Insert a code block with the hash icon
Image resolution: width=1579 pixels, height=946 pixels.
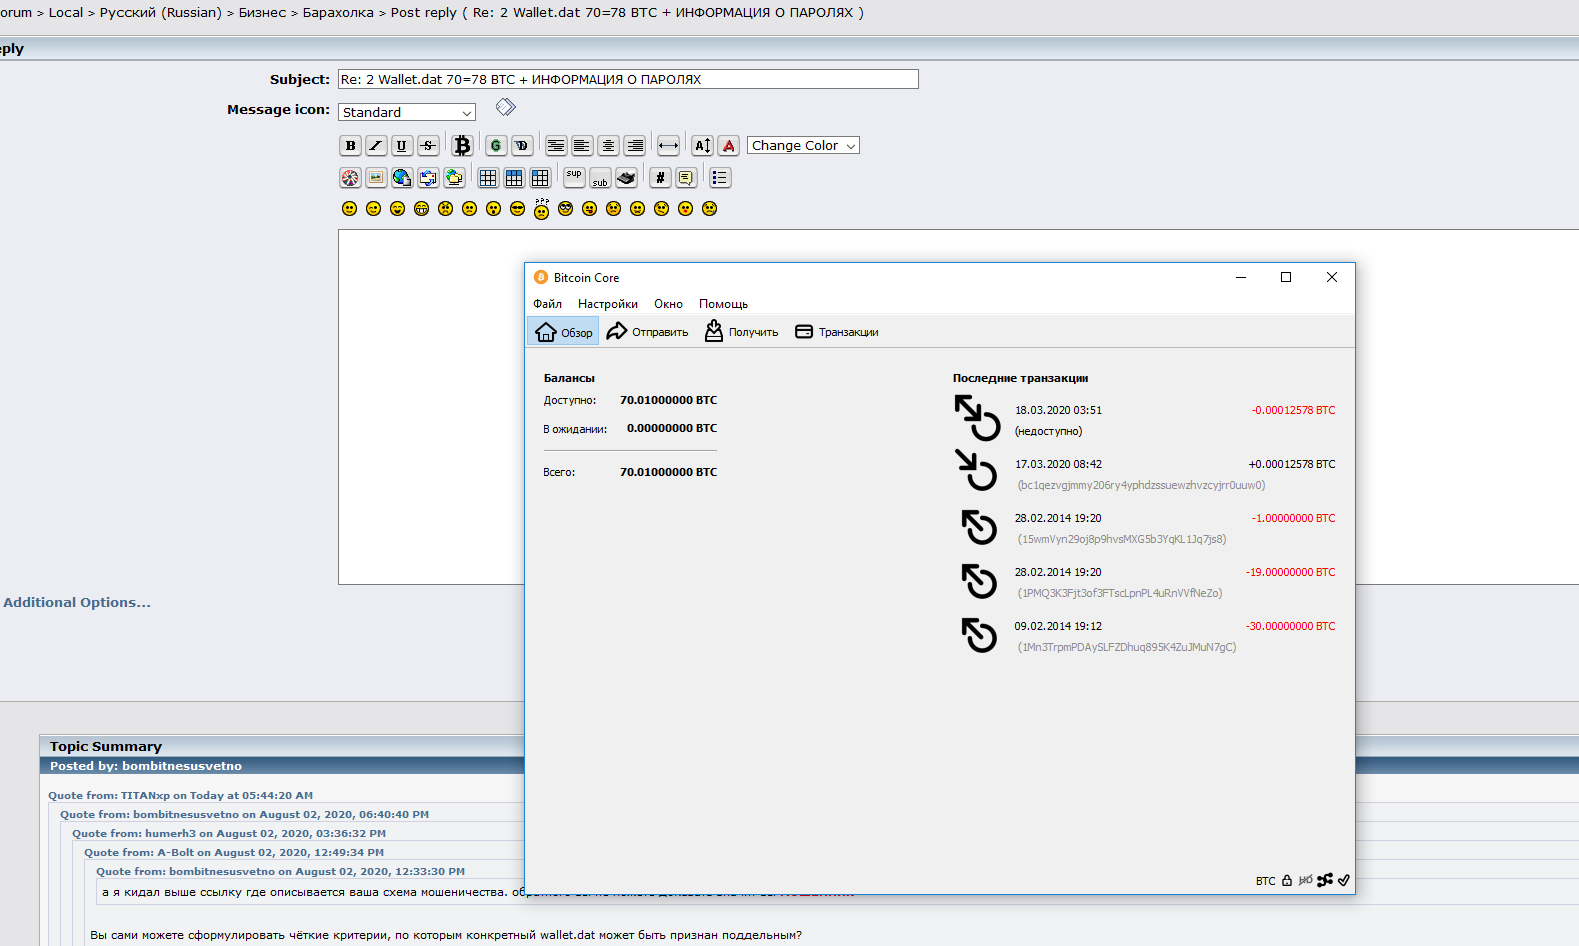coord(660,178)
